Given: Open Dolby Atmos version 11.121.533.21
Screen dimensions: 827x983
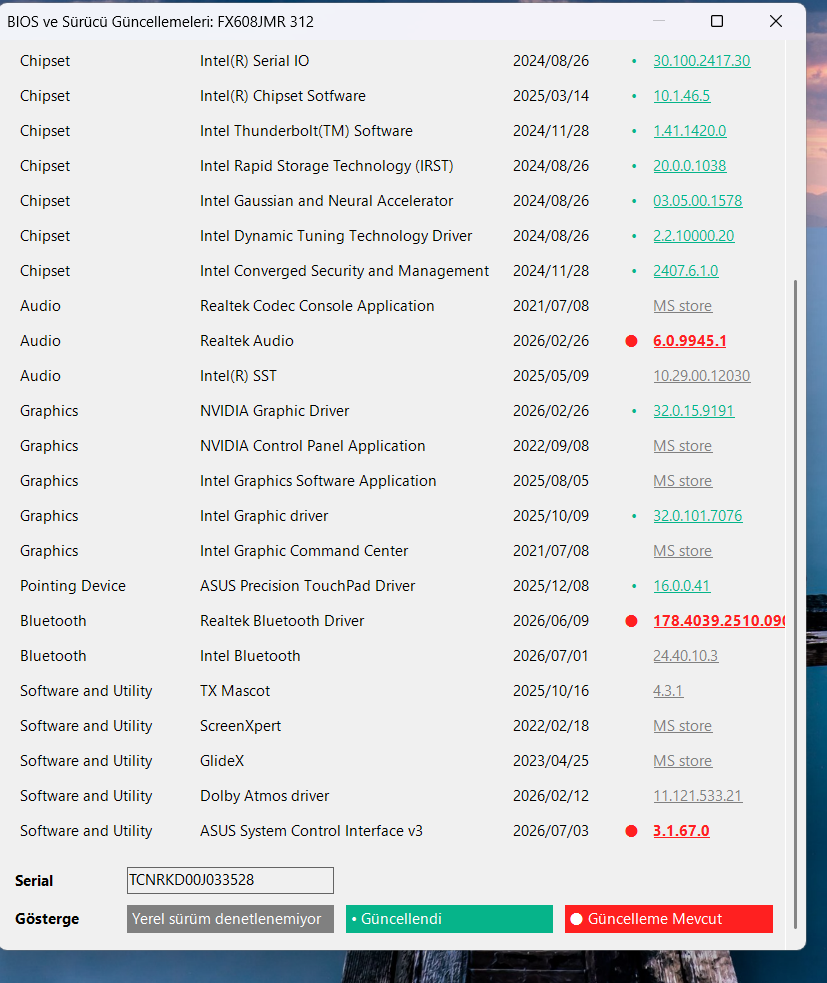Looking at the screenshot, I should click(698, 796).
